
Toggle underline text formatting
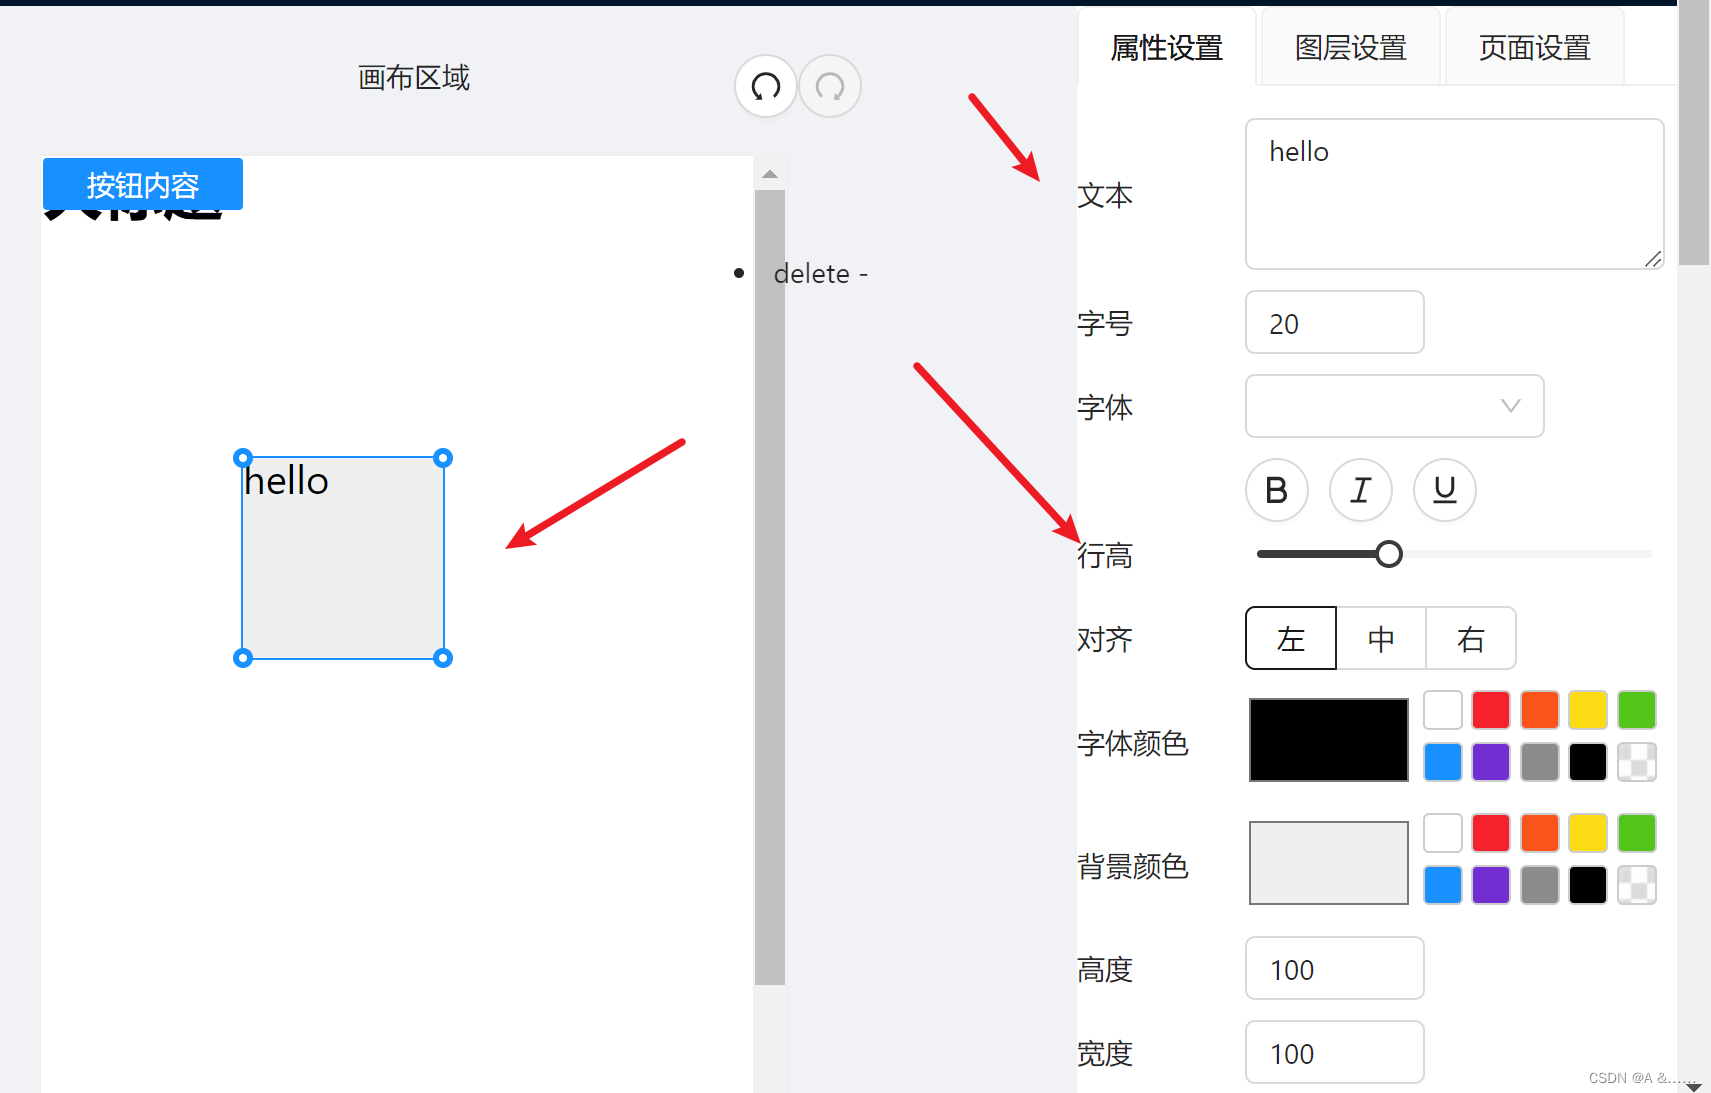[x=1445, y=490]
